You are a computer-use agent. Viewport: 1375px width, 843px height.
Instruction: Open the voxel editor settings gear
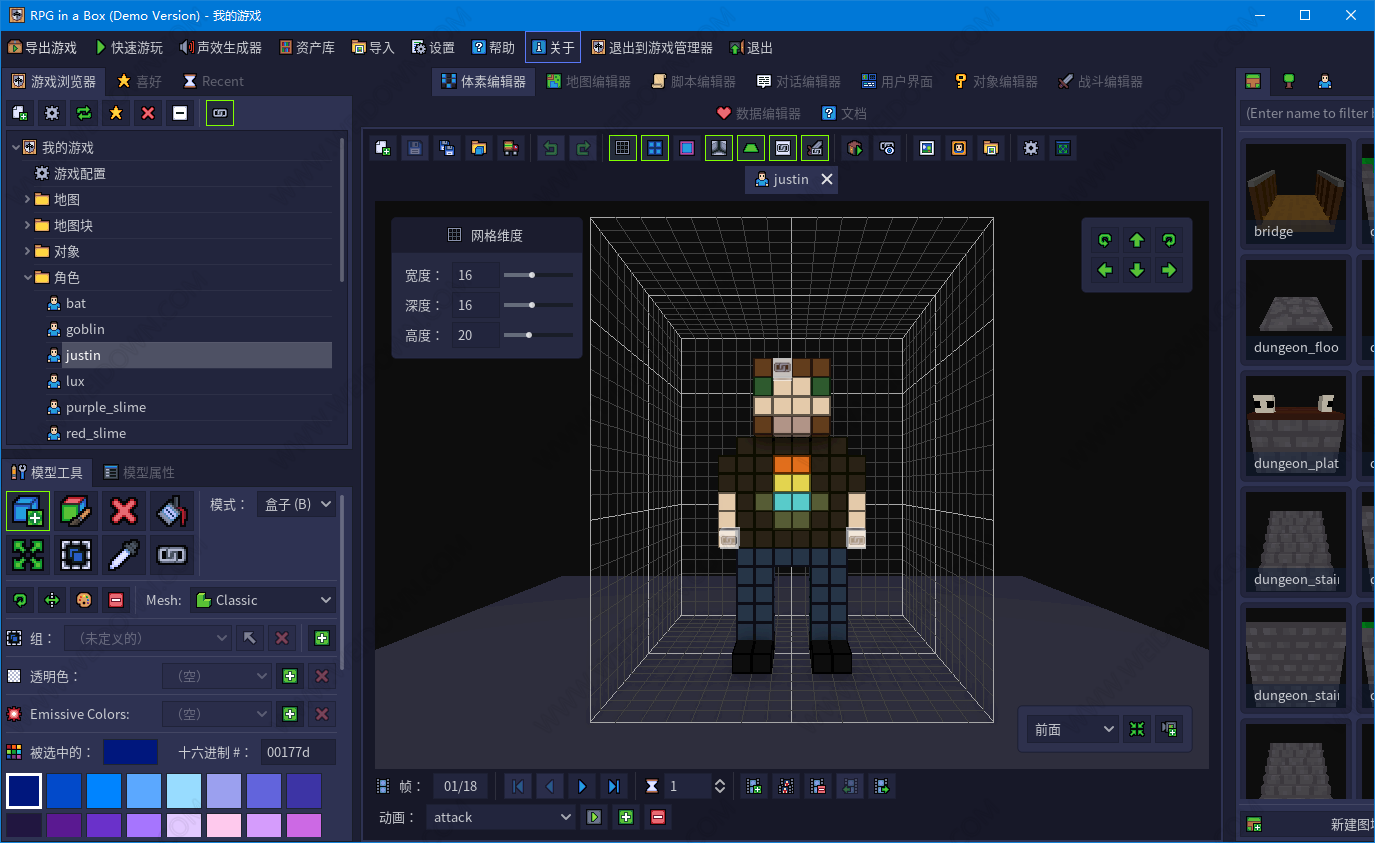(1031, 148)
